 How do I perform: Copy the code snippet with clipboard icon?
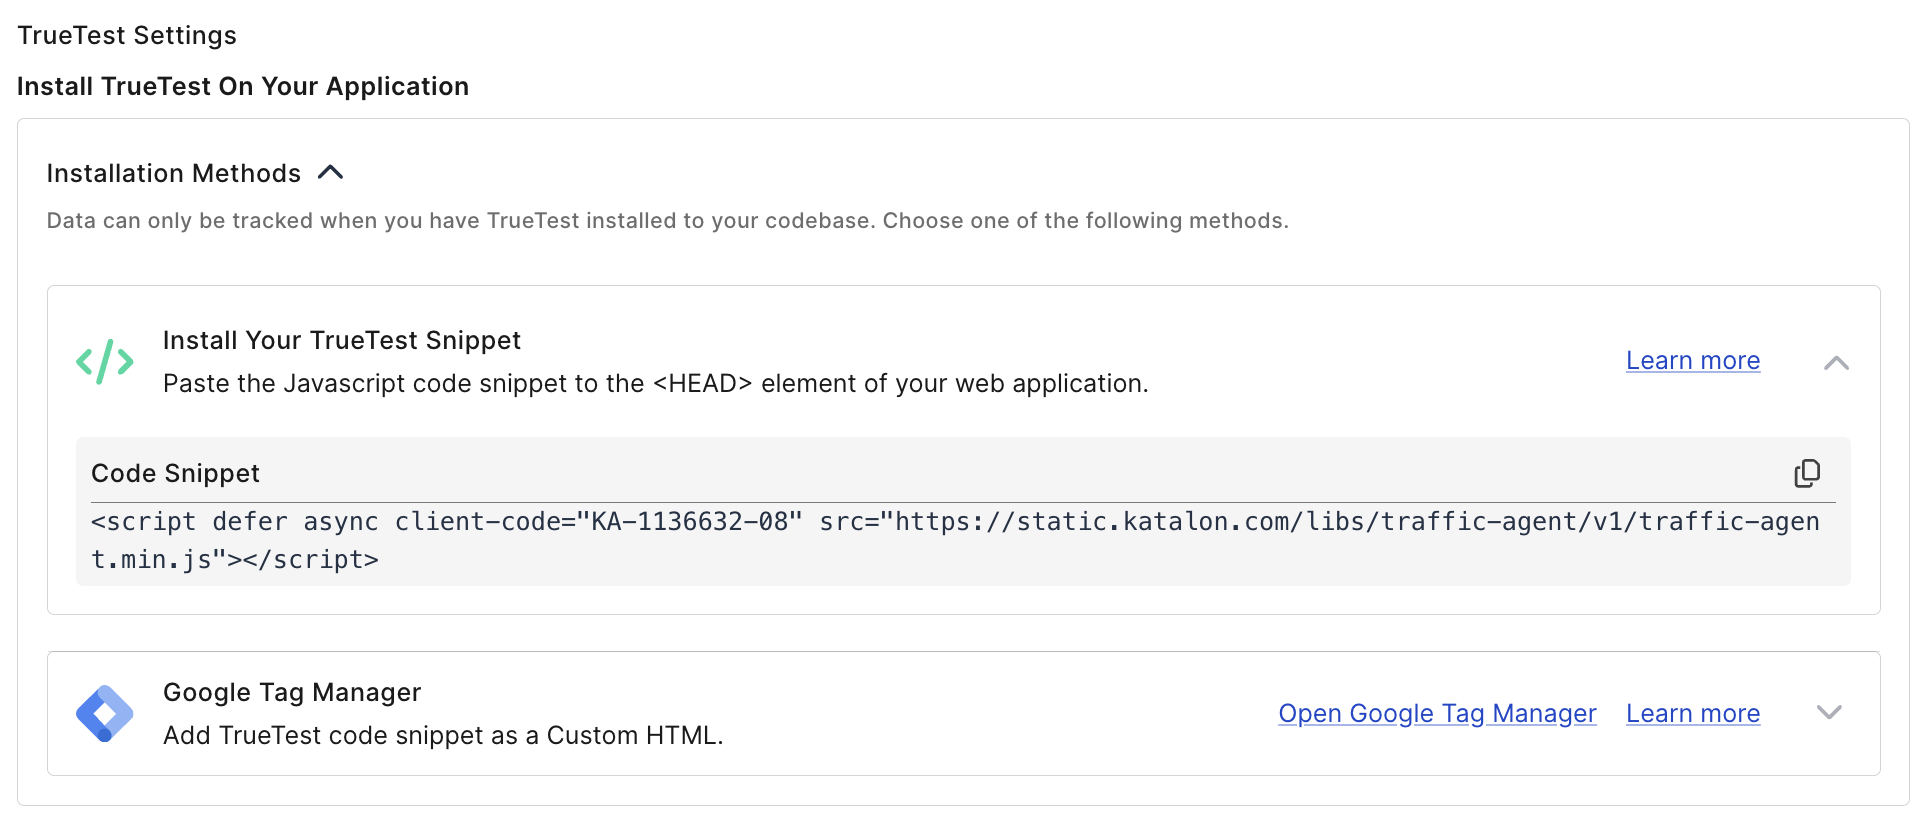1807,473
